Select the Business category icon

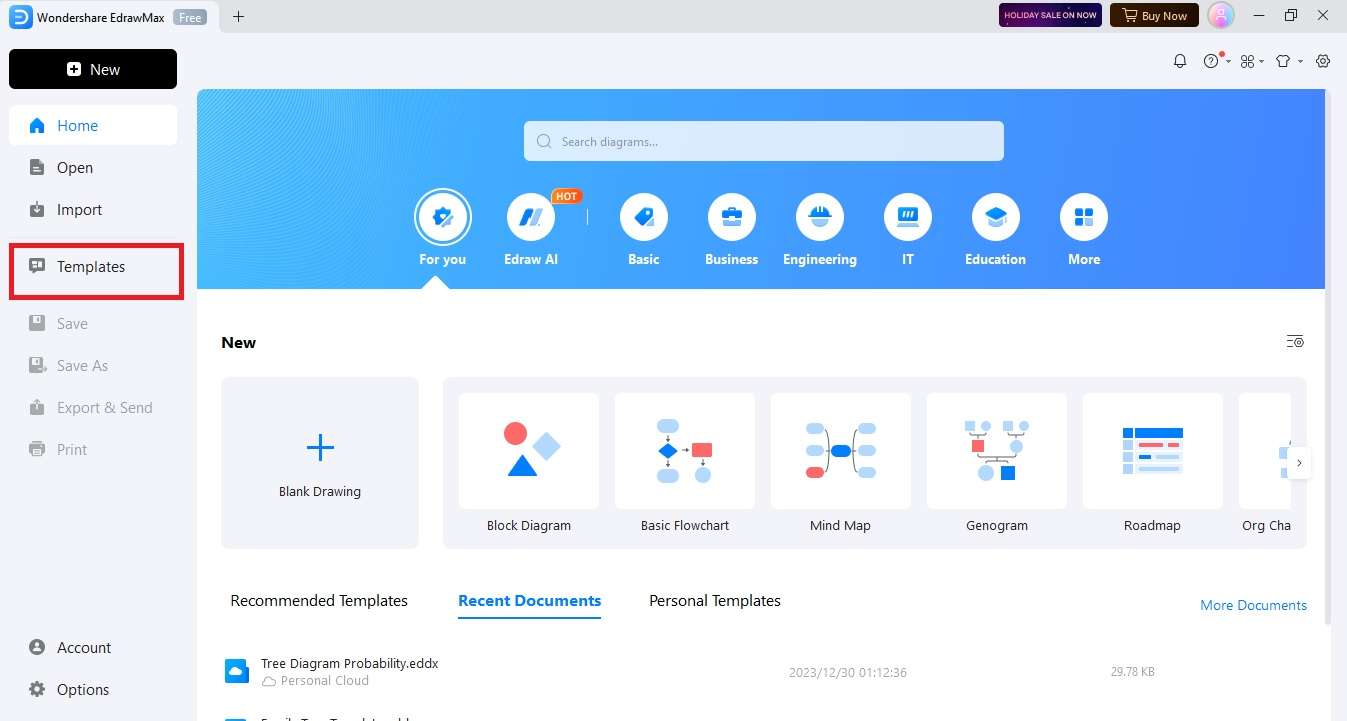coord(732,217)
